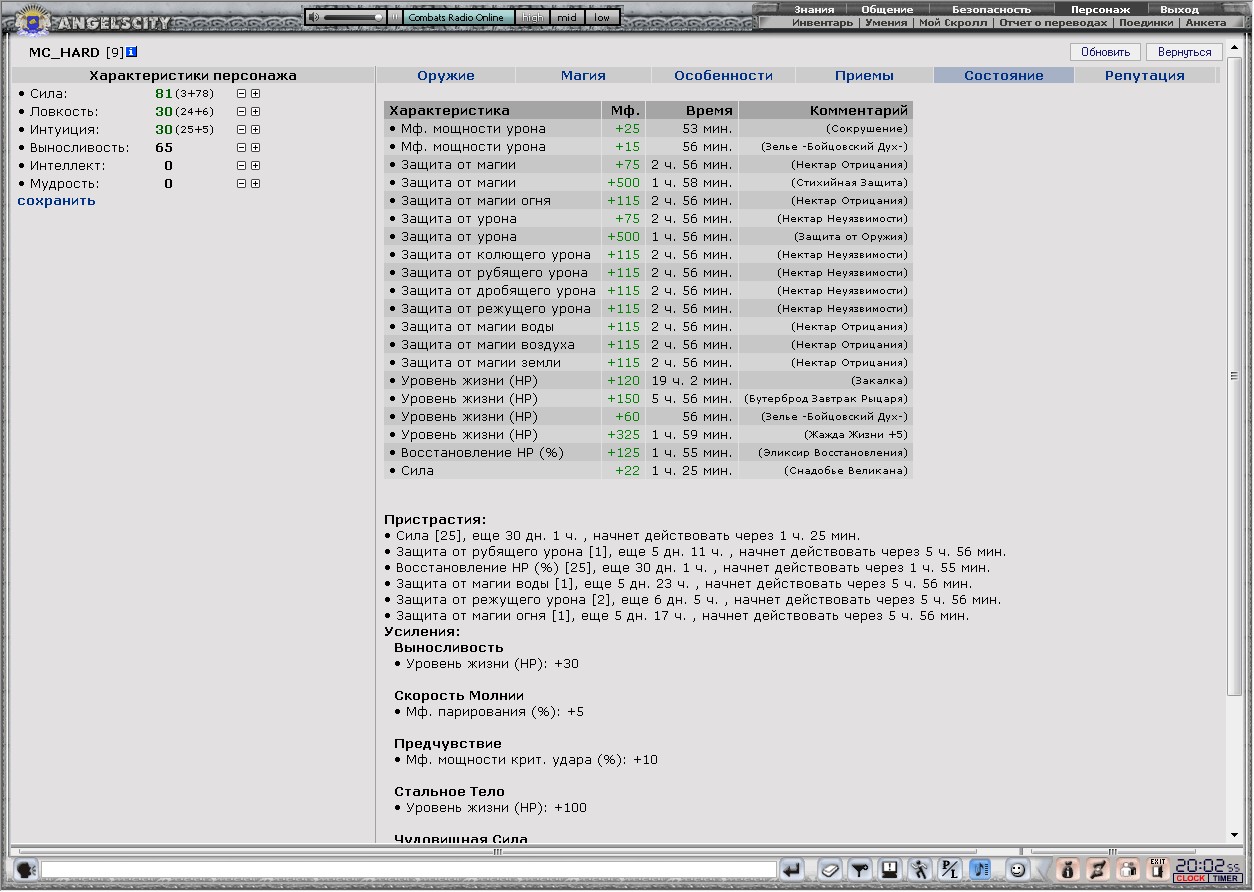Decrease Выносливость with minus button
This screenshot has height=892, width=1254.
(241, 148)
